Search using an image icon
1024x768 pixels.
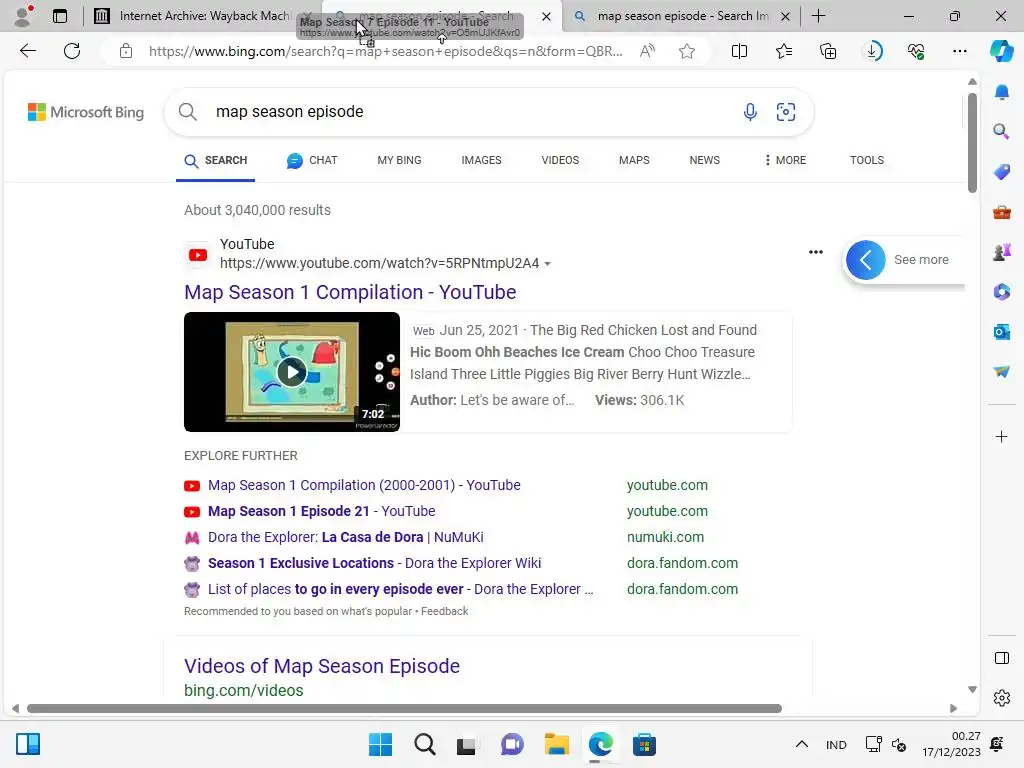click(x=786, y=112)
